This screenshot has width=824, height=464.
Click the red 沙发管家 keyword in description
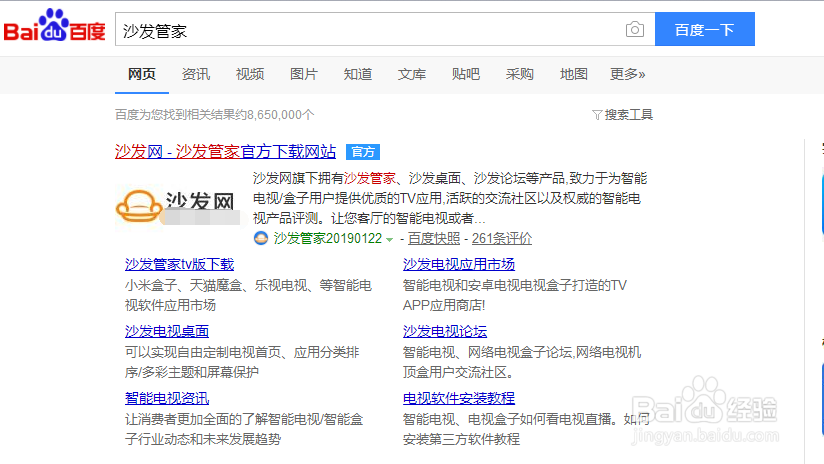click(370, 179)
